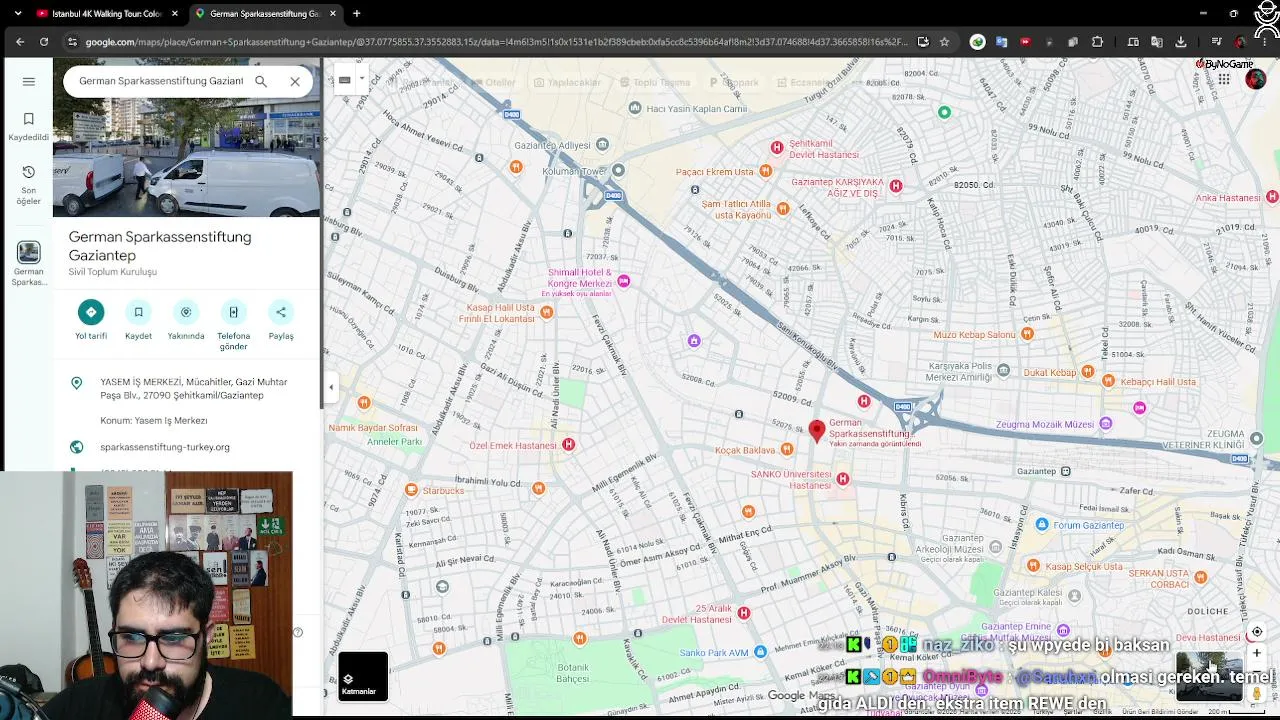The height and width of the screenshot is (720, 1280).
Task: Collapse the side panel with arrow handle
Action: coord(331,387)
